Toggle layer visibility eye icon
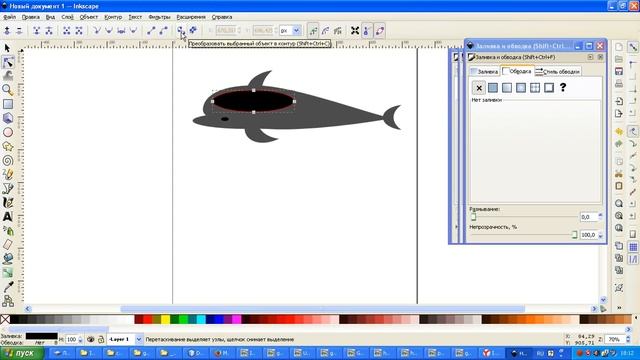 [x=91, y=339]
